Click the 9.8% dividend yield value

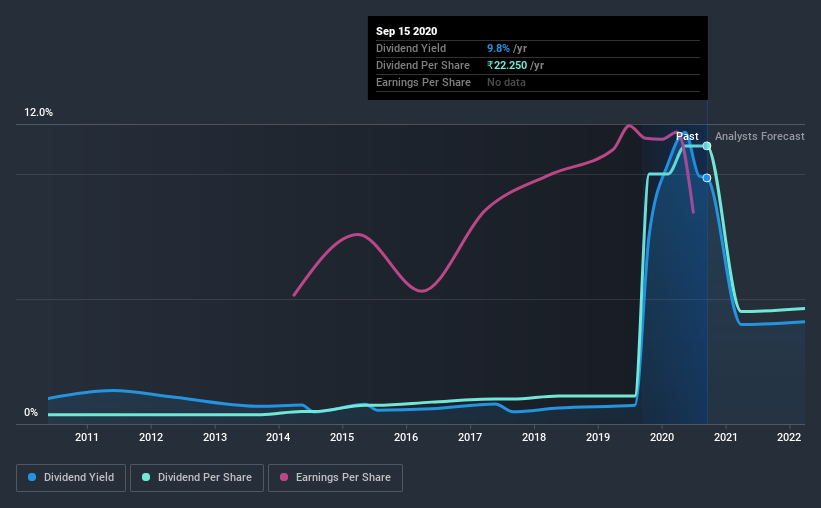pyautogui.click(x=498, y=48)
